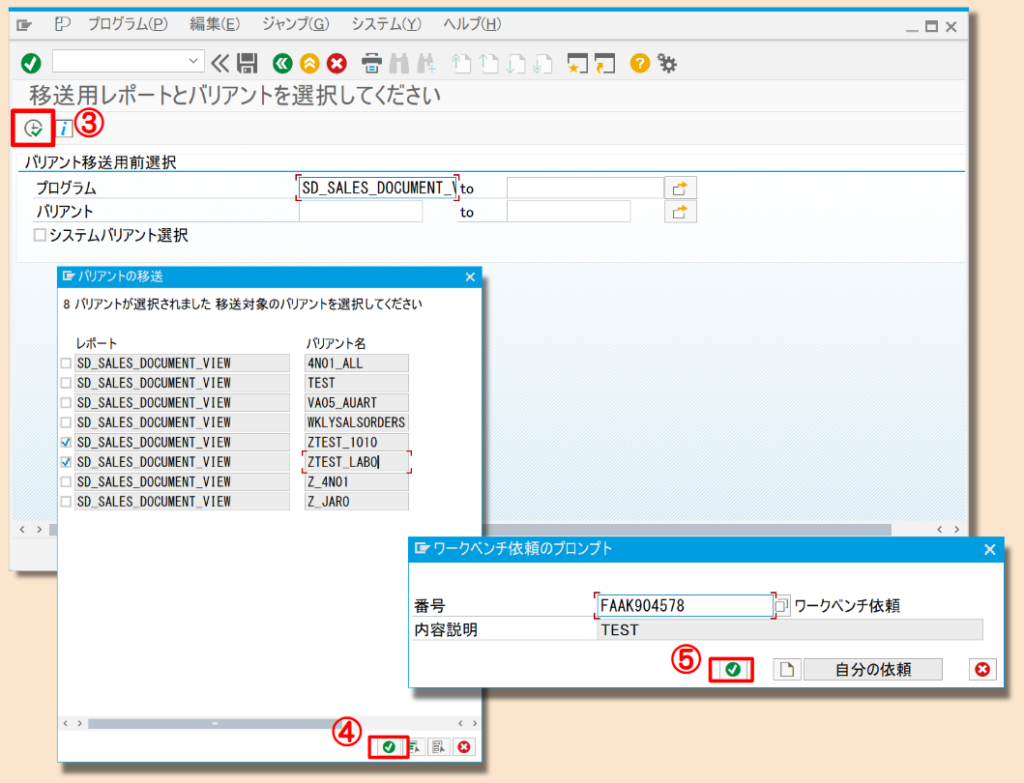The height and width of the screenshot is (783, 1024).
Task: Open the プログラム(P) menu
Action: (128, 24)
